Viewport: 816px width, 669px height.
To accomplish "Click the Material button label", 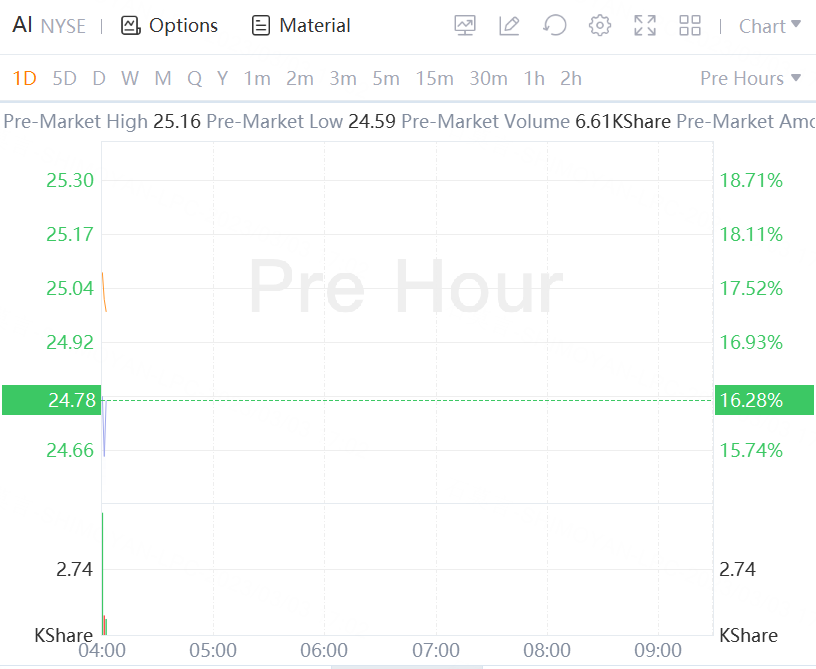I will (315, 26).
